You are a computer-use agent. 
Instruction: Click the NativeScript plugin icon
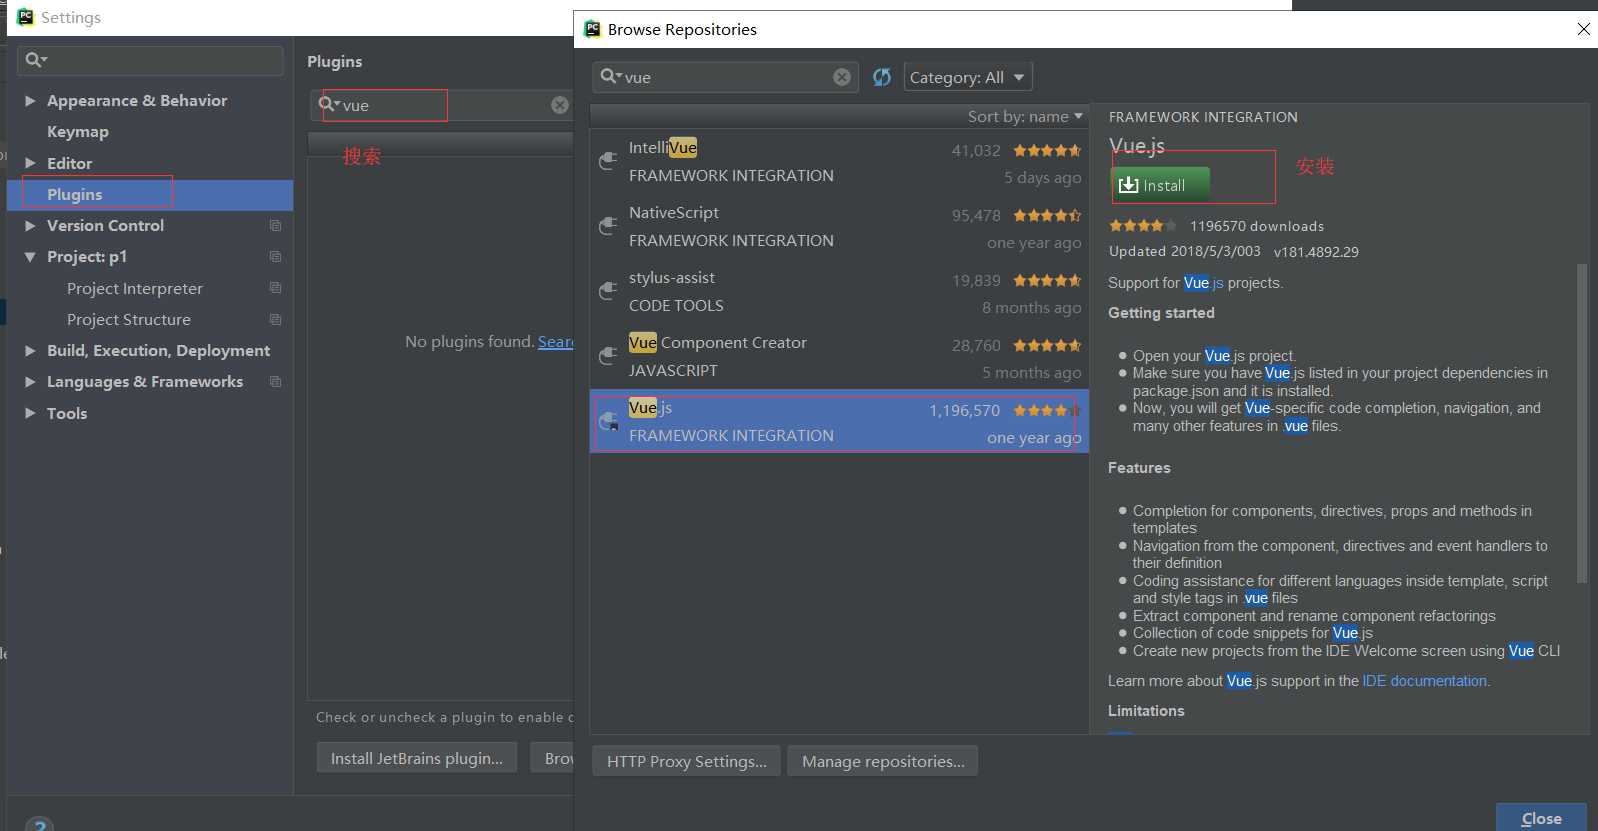coord(607,226)
